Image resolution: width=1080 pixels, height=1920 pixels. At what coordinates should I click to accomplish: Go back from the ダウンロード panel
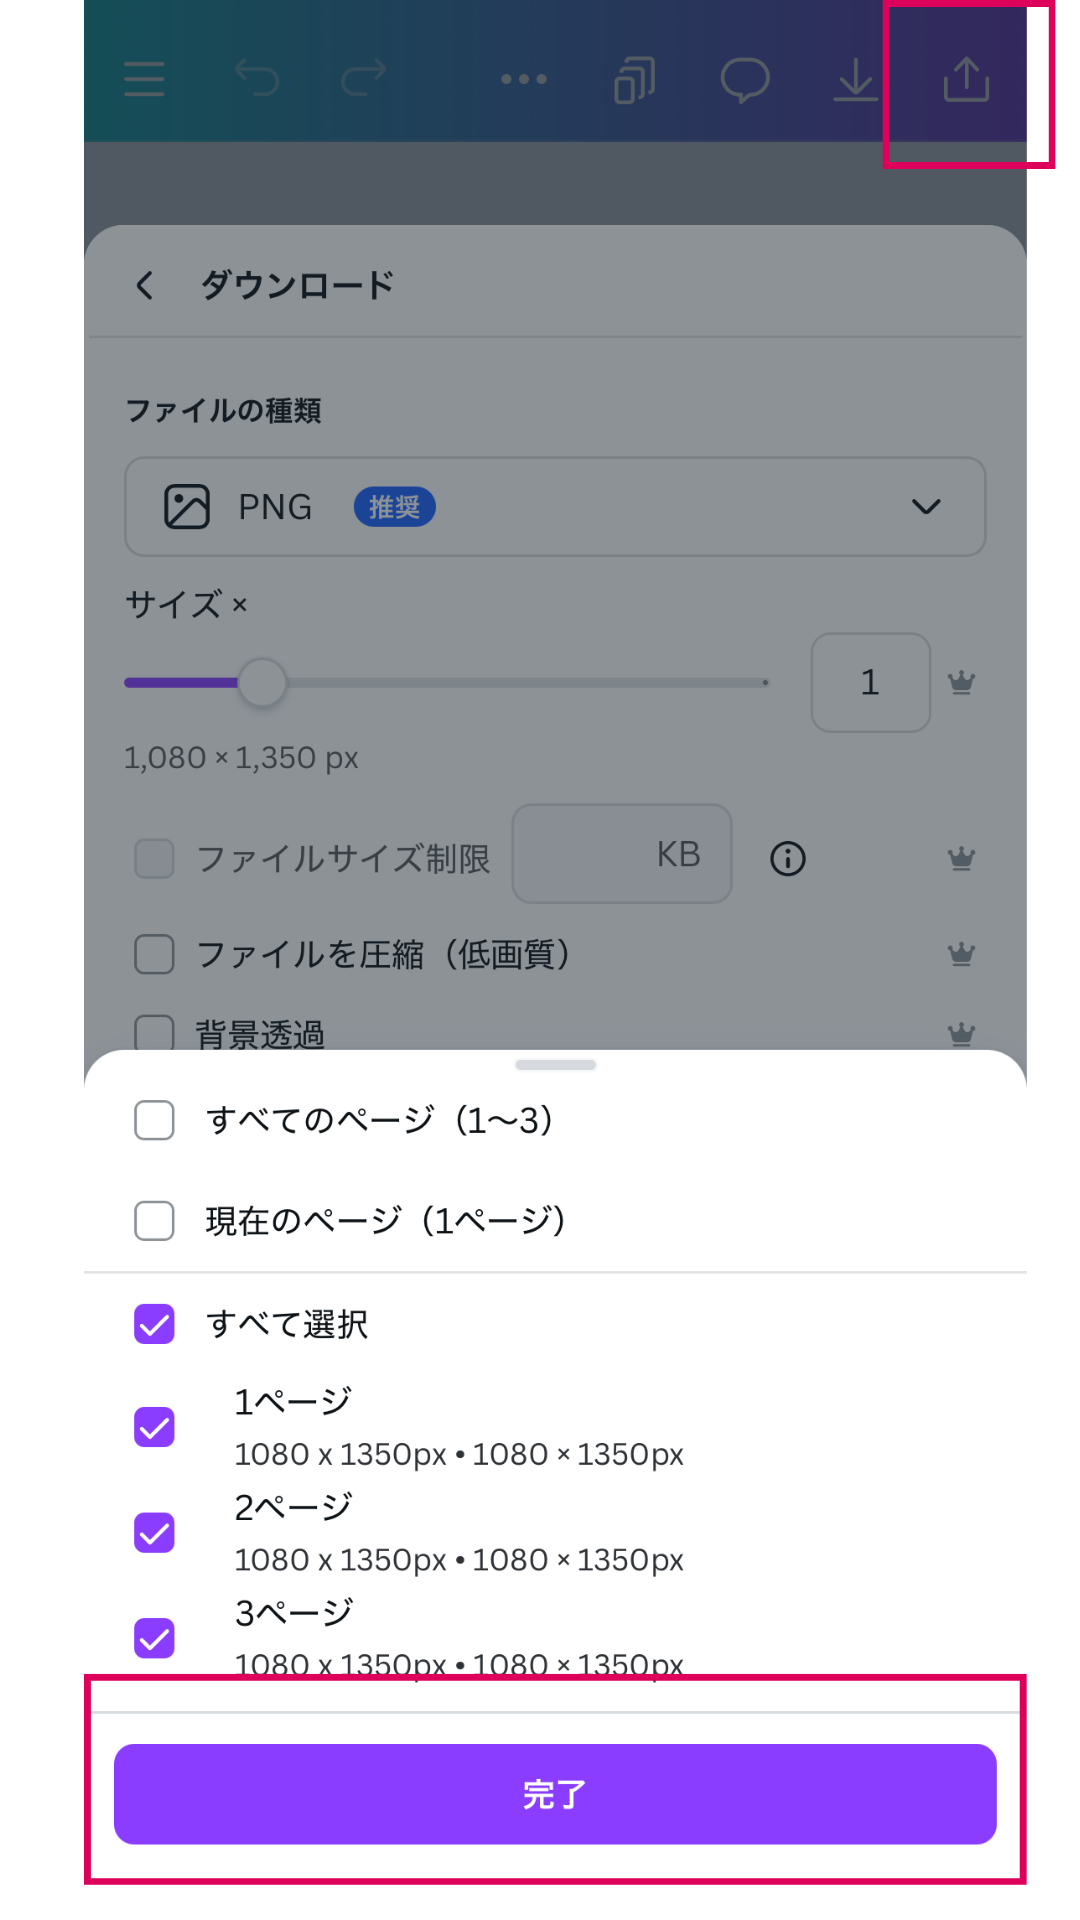pos(146,285)
